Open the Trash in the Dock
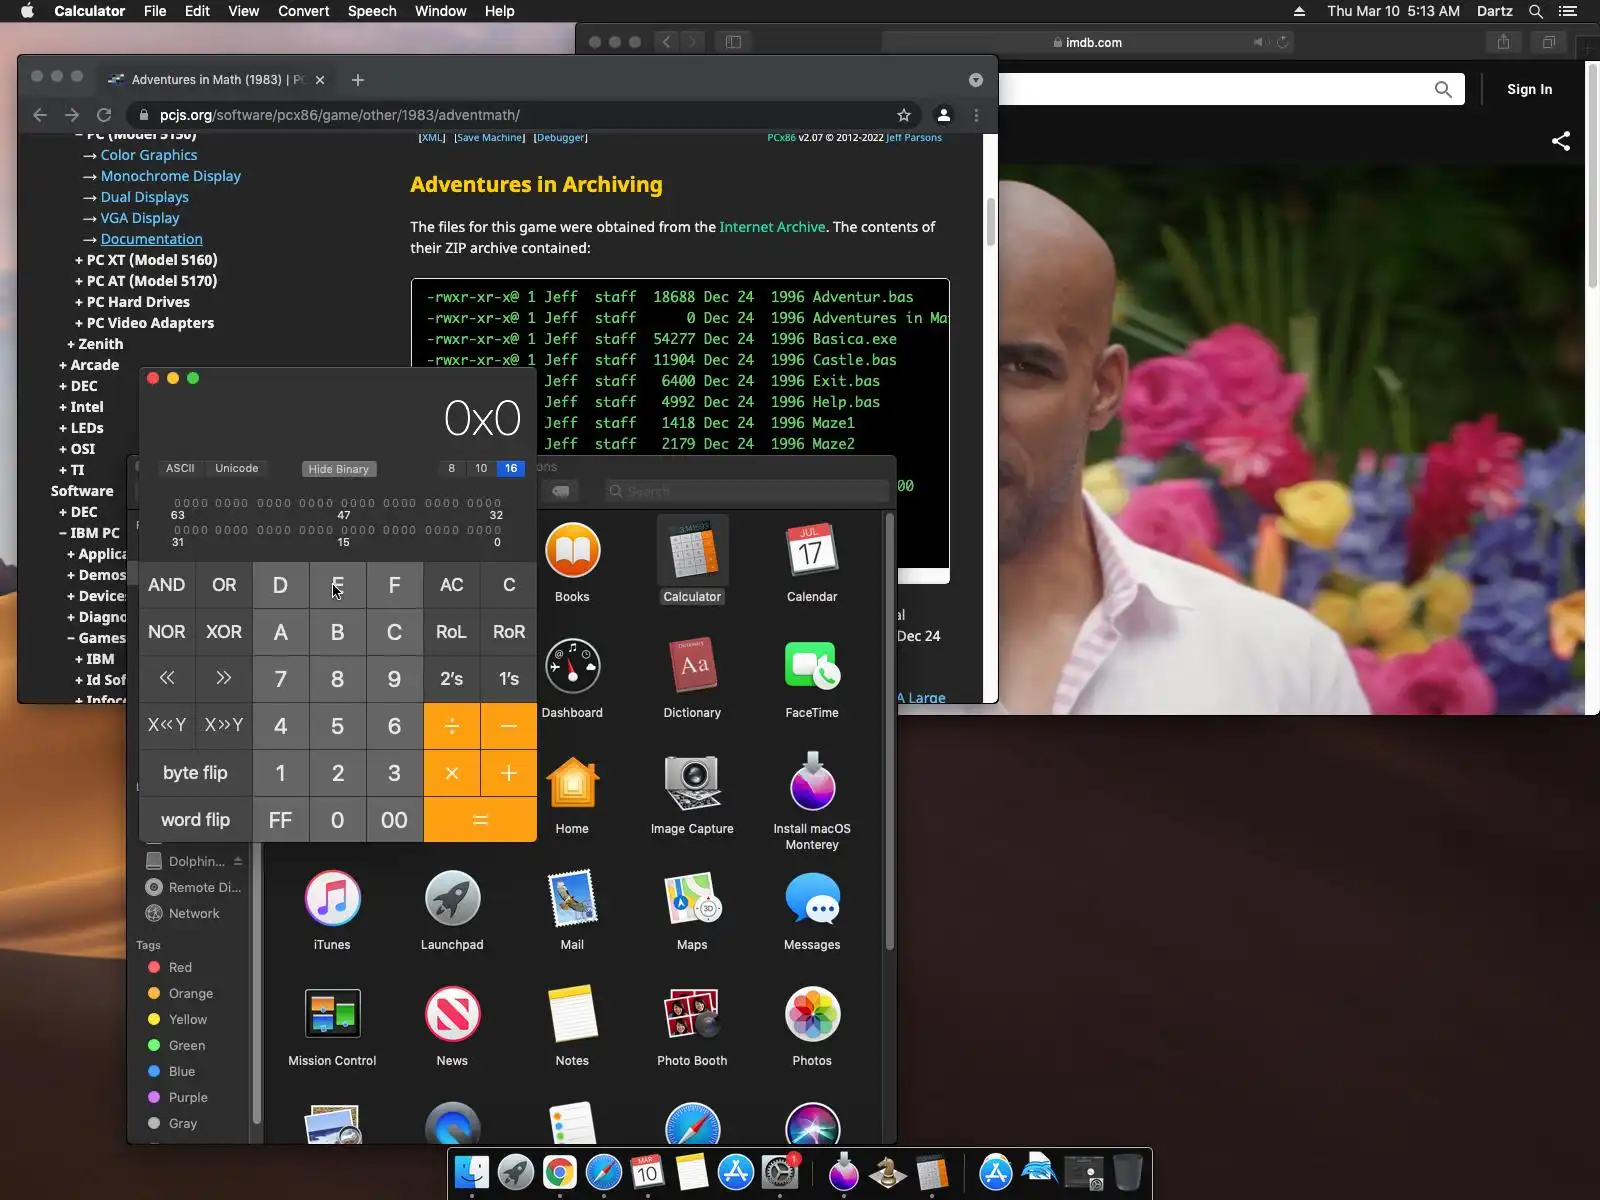This screenshot has height=1200, width=1600. click(x=1128, y=1172)
